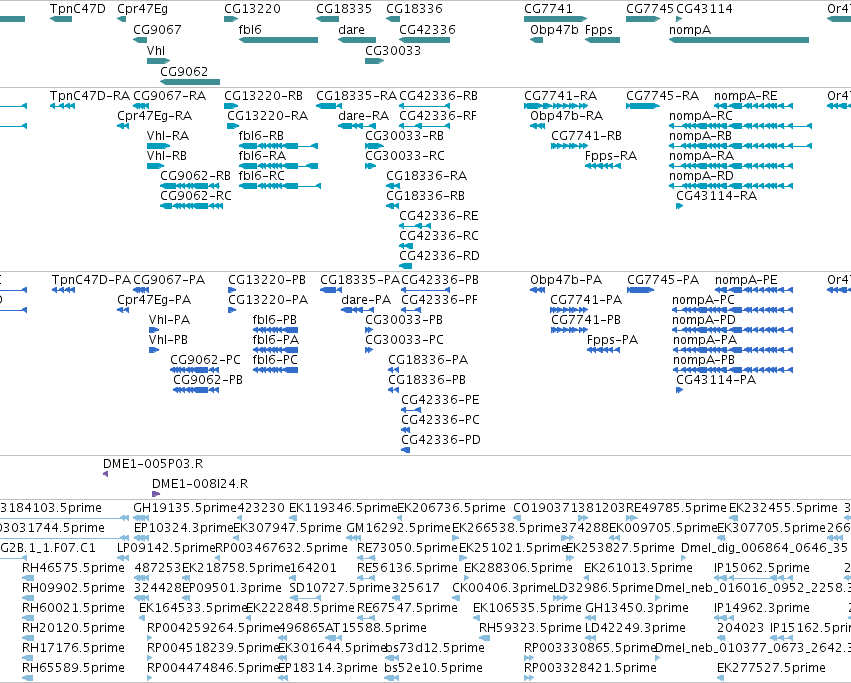Click the DME1-008I24.R feature
Image resolution: width=851 pixels, height=683 pixels.
pos(200,484)
